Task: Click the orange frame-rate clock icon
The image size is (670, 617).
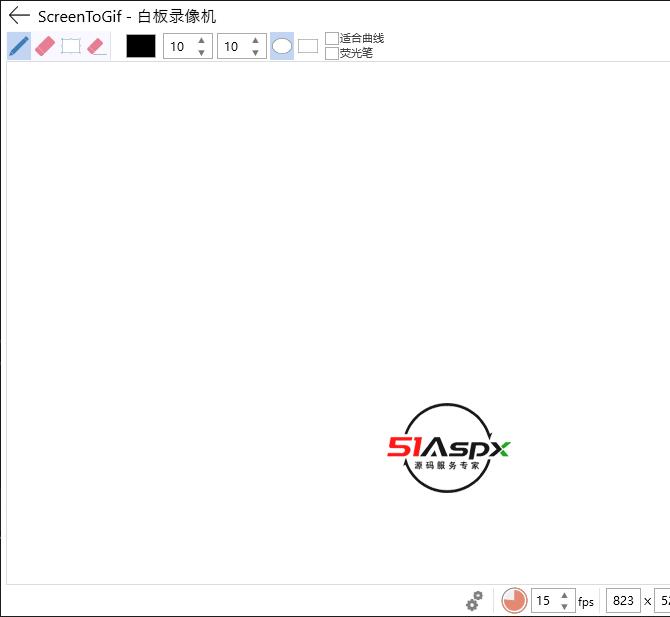Action: coord(514,601)
